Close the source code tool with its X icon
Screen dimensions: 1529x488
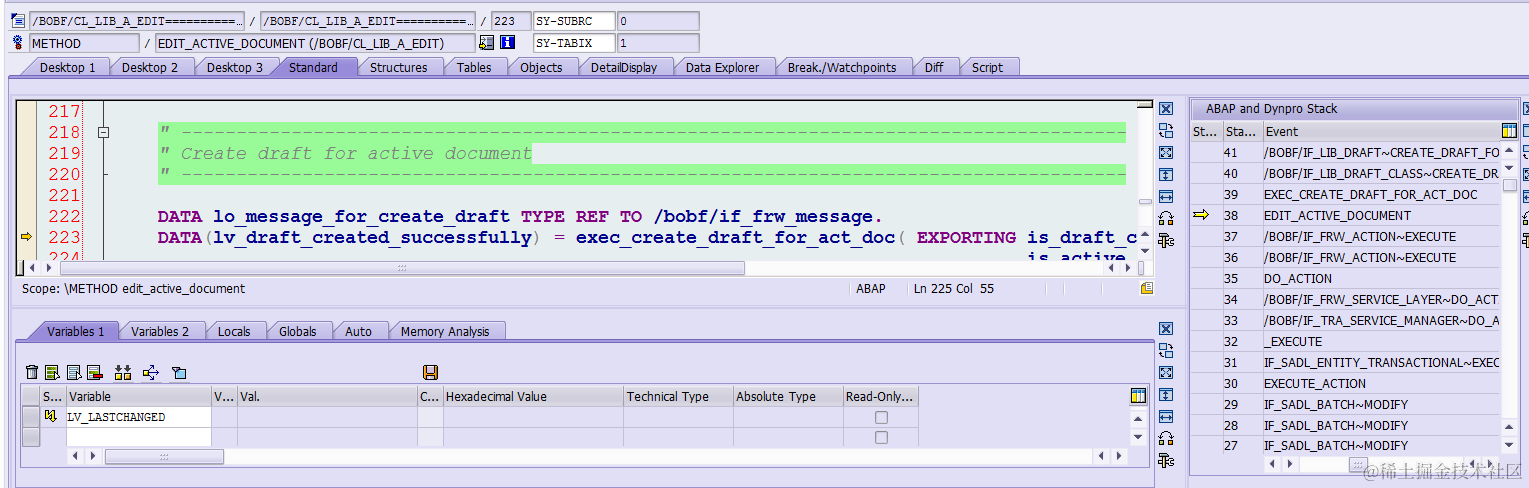pos(1166,109)
